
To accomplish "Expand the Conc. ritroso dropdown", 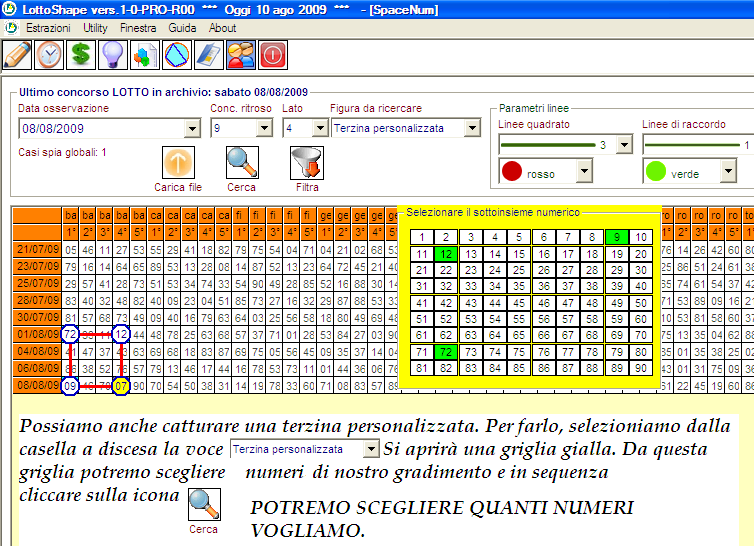I will coord(264,128).
